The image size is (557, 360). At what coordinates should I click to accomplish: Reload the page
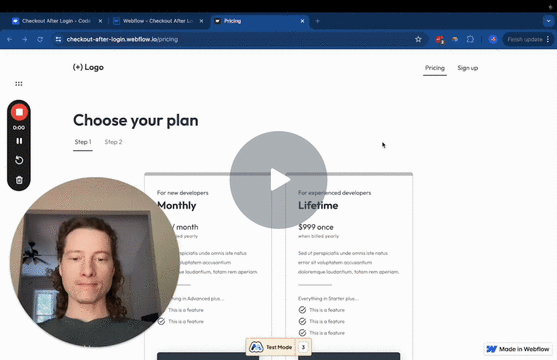(x=40, y=39)
